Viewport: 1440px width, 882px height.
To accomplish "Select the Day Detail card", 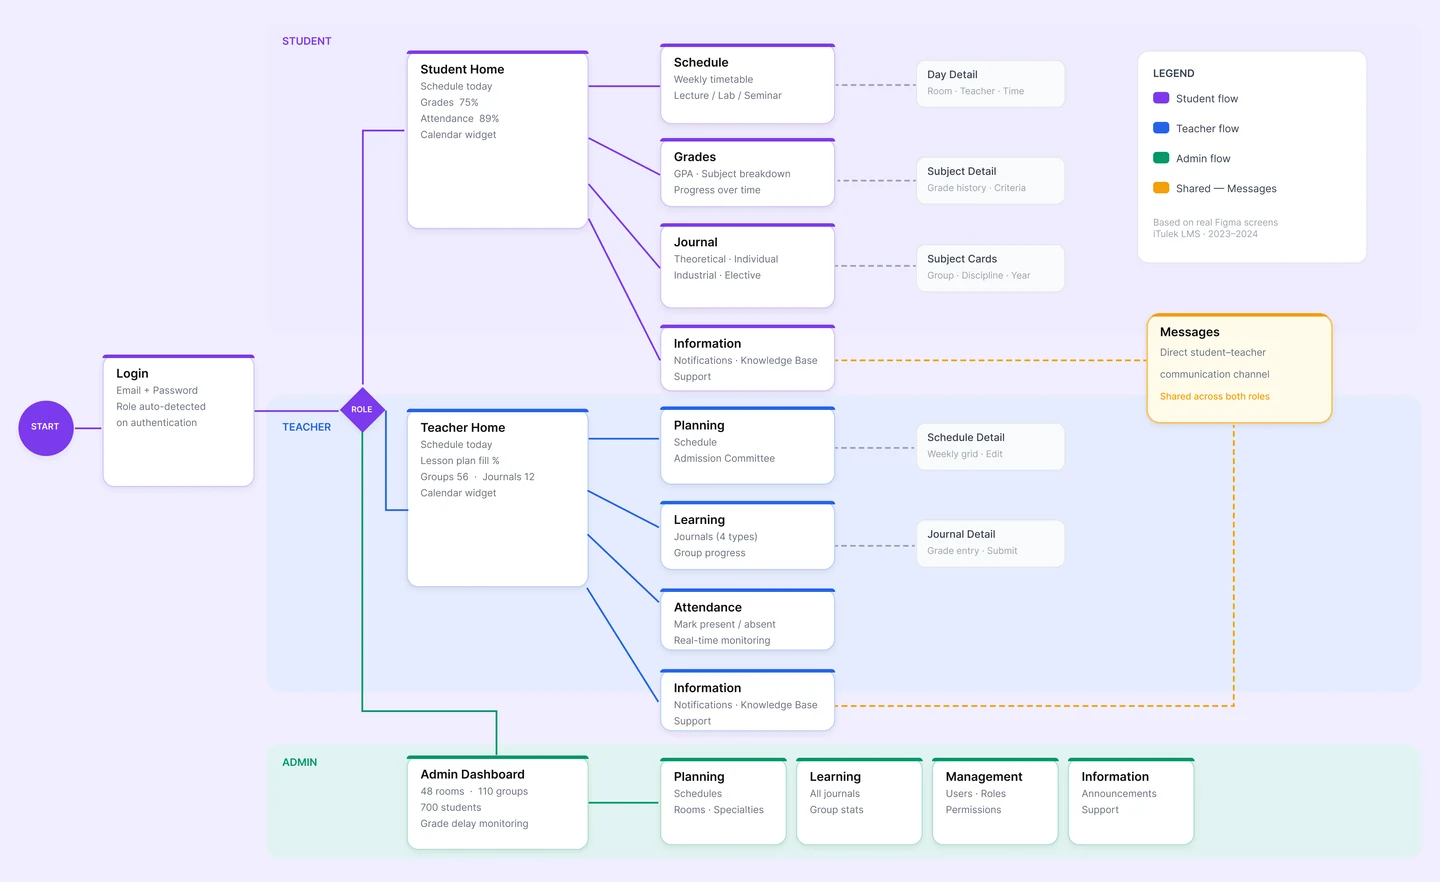I will pos(989,83).
